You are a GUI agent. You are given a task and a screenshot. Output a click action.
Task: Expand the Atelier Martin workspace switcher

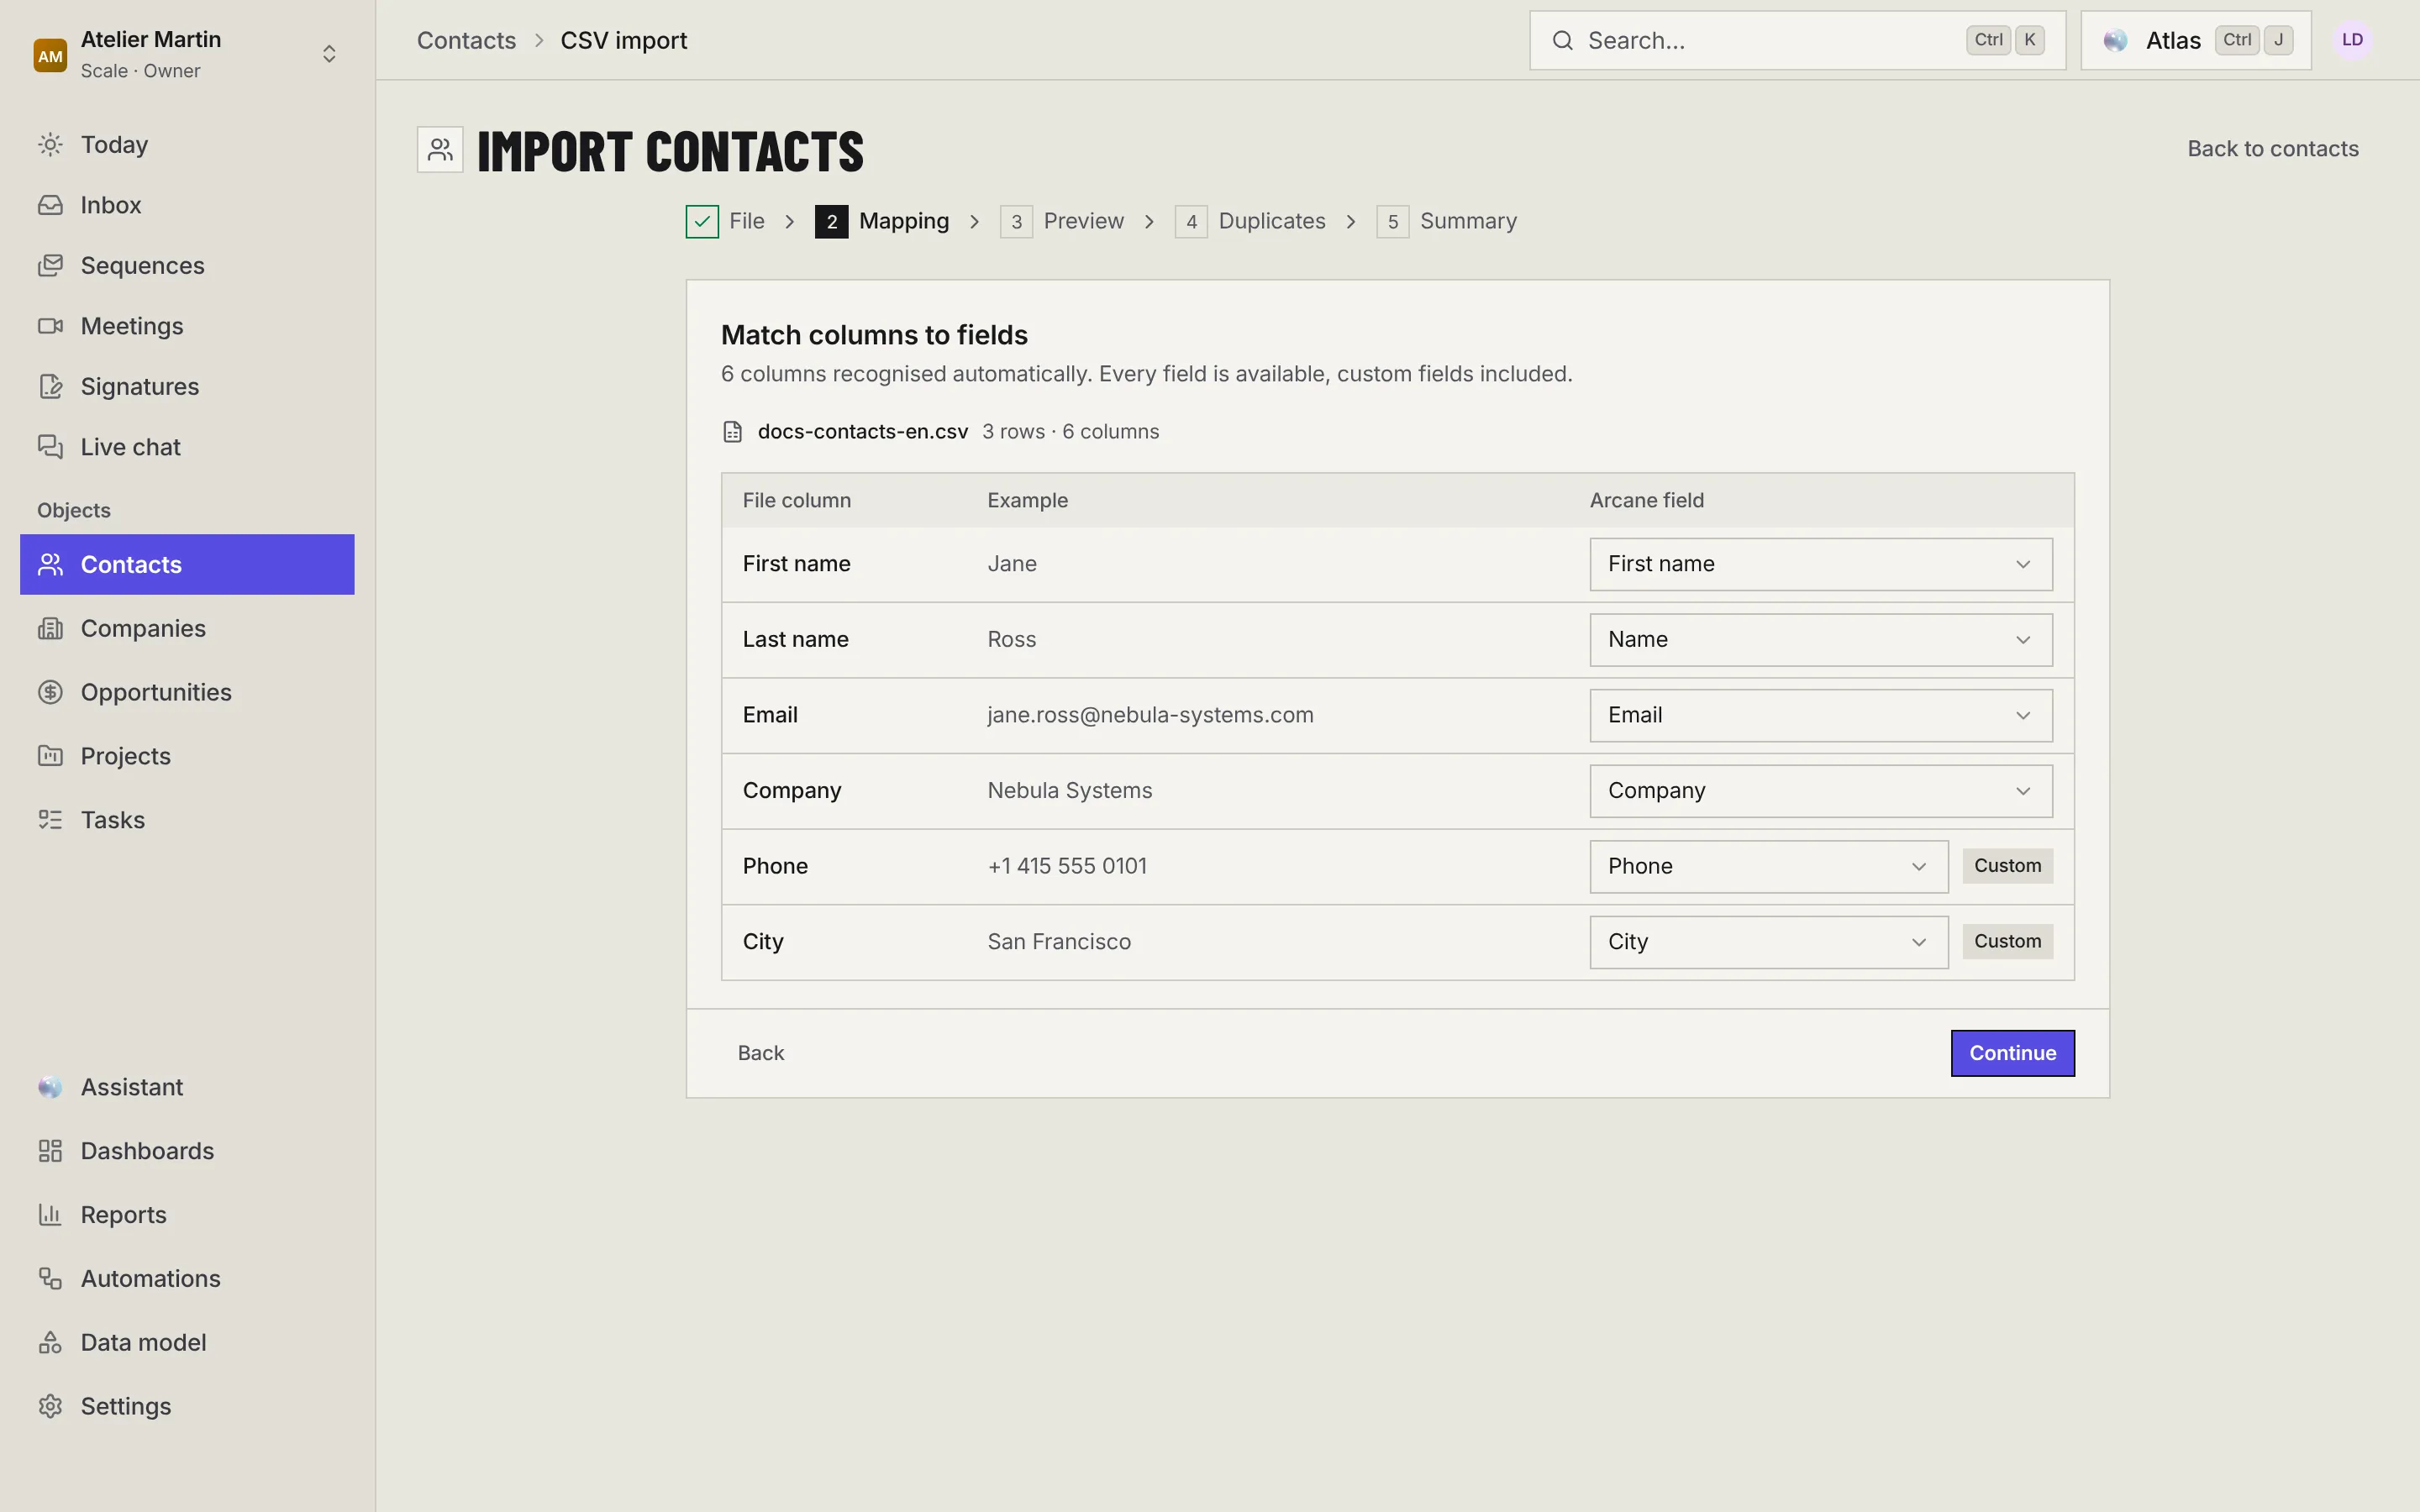point(329,54)
